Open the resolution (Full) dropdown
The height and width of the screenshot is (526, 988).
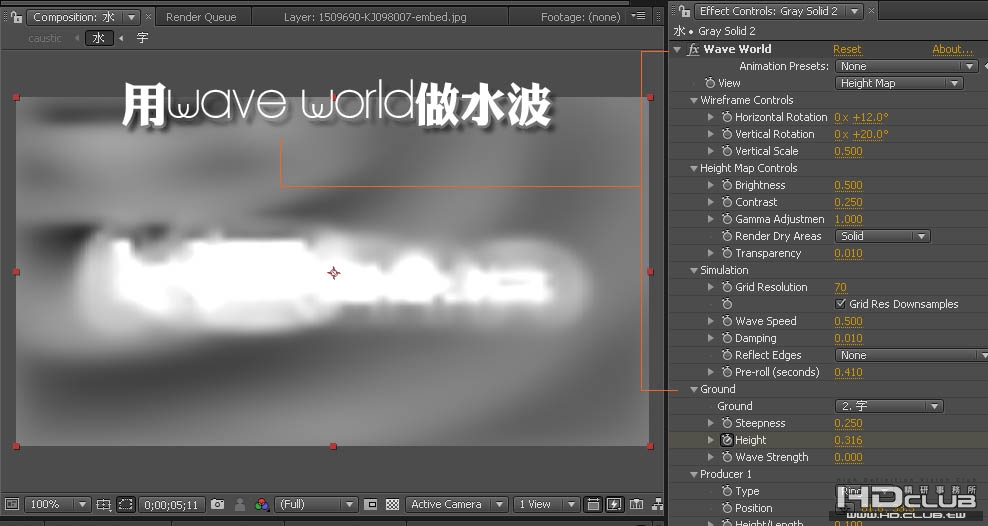click(x=316, y=504)
